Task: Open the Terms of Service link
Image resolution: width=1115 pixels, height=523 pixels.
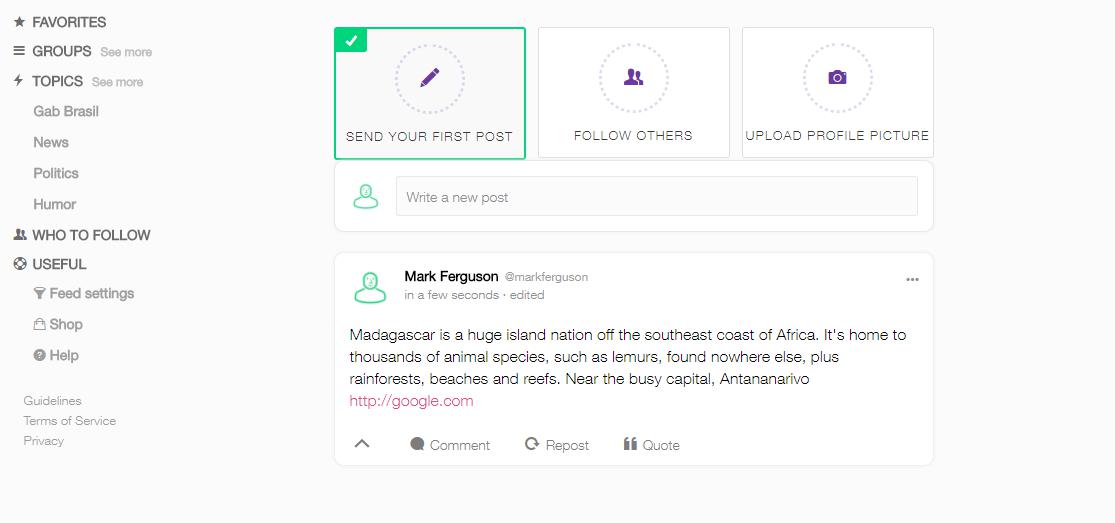Action: pyautogui.click(x=70, y=421)
